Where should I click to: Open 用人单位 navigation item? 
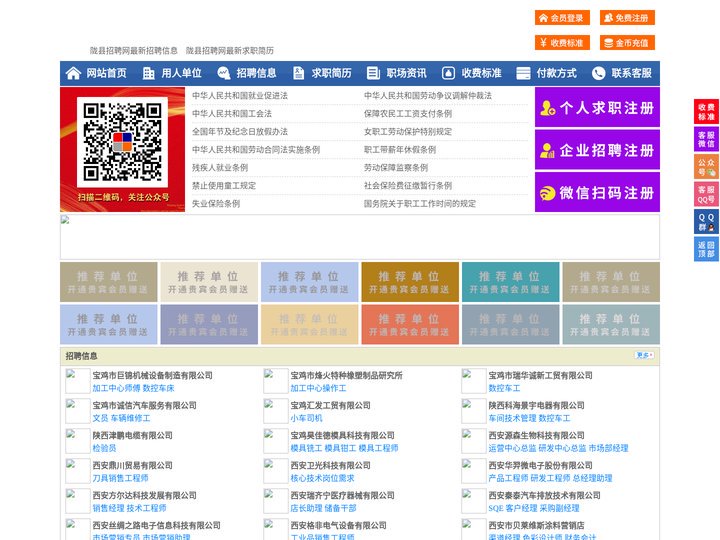tap(181, 73)
